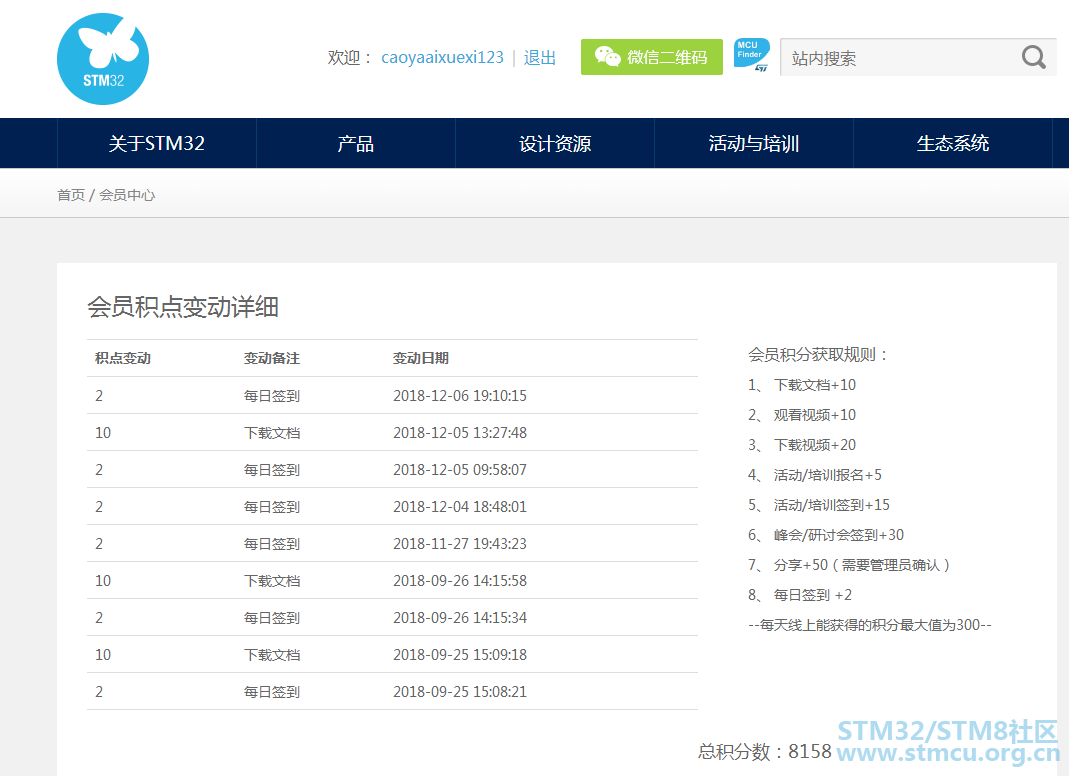Click rule 下载视频+20
The width and height of the screenshot is (1069, 776).
click(x=815, y=445)
